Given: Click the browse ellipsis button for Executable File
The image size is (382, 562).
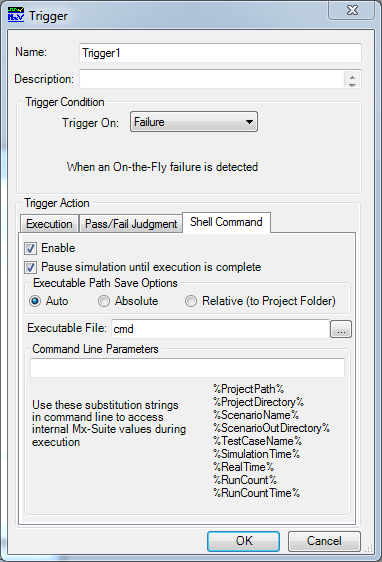Looking at the screenshot, I should (x=341, y=329).
